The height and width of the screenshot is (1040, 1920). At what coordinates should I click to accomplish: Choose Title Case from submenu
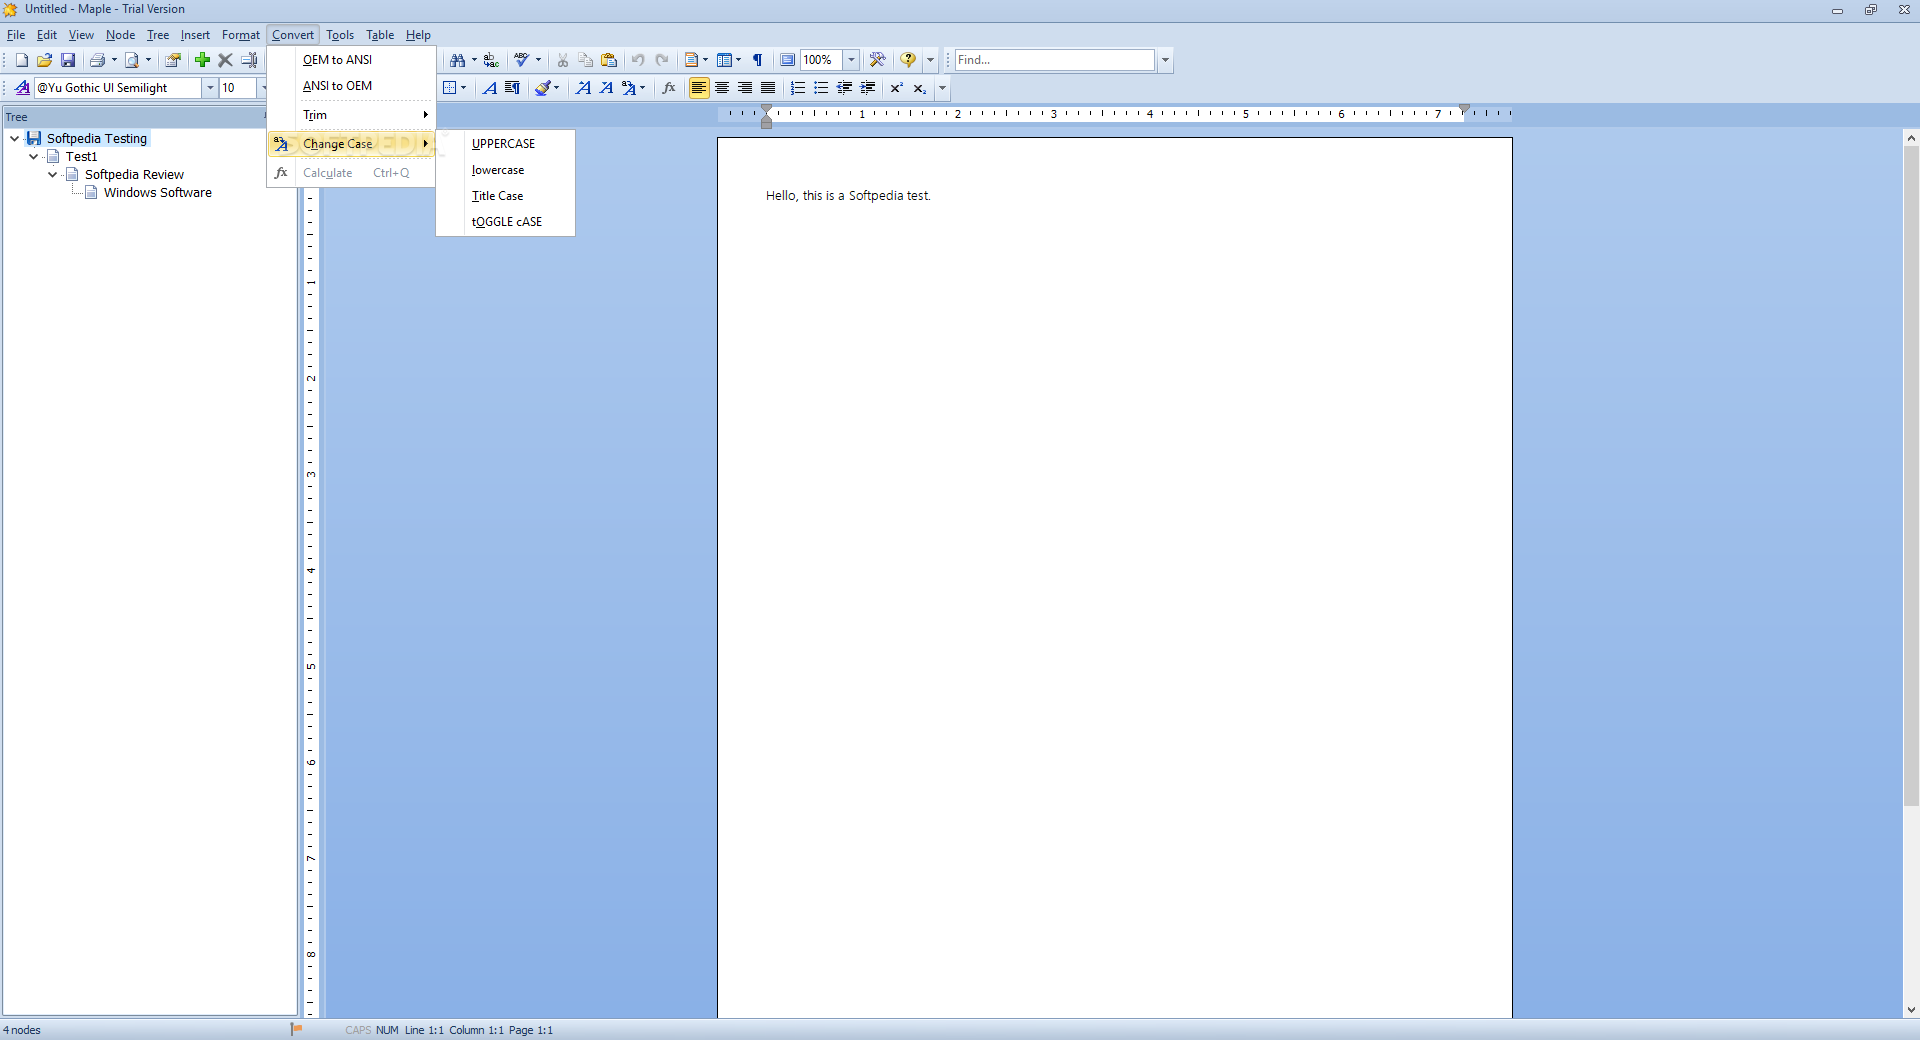click(505, 196)
